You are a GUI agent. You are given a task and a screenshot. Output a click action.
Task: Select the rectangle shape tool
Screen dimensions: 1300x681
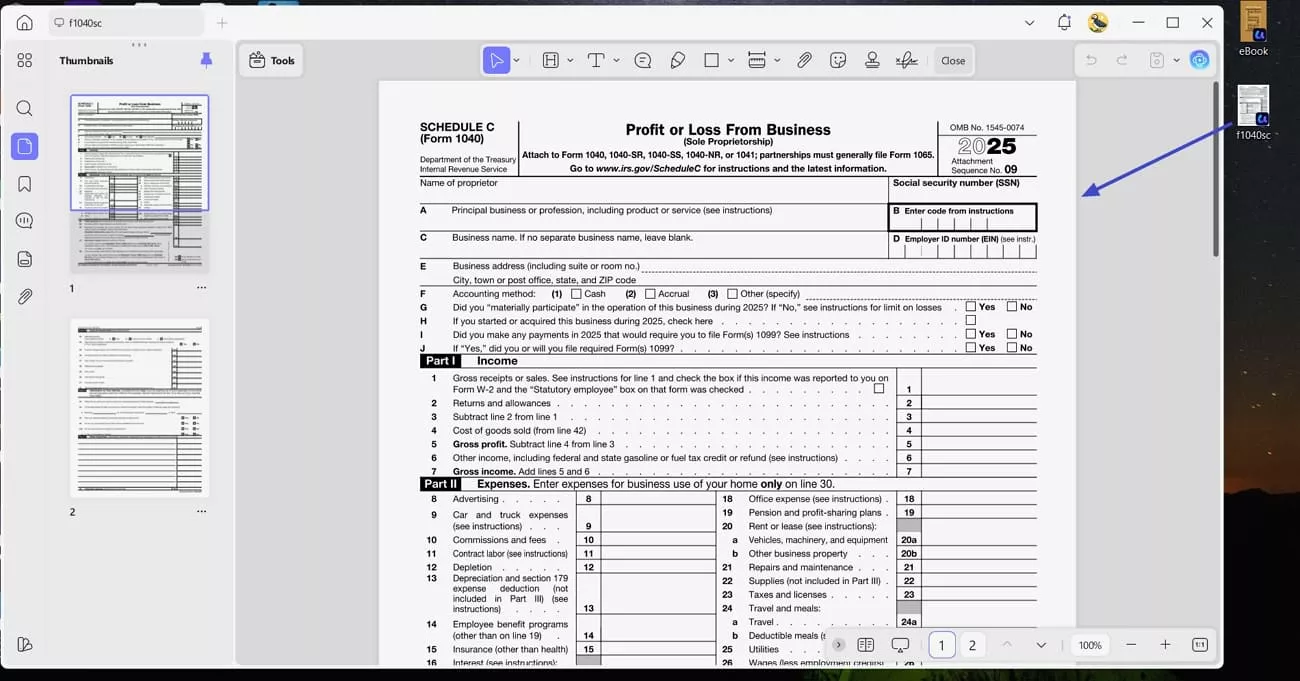(x=712, y=60)
